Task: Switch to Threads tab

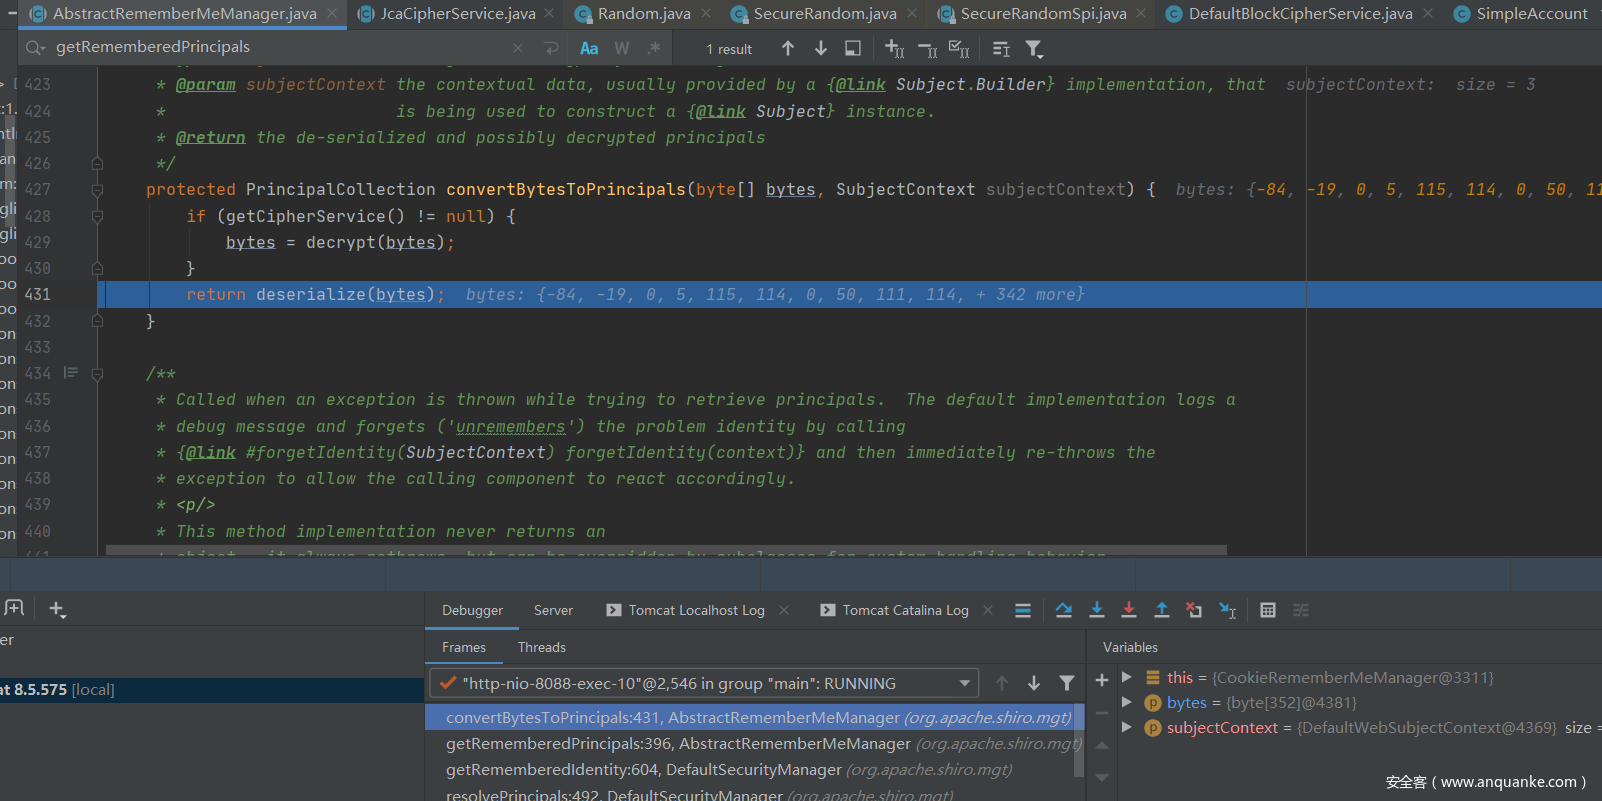Action: click(541, 648)
